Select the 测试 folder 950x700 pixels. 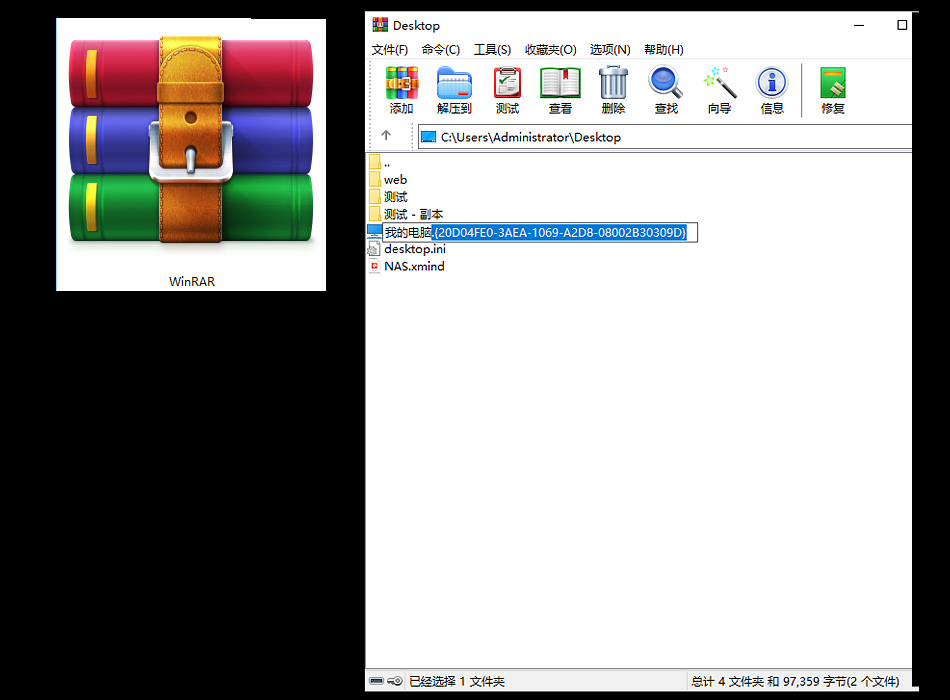tap(396, 197)
